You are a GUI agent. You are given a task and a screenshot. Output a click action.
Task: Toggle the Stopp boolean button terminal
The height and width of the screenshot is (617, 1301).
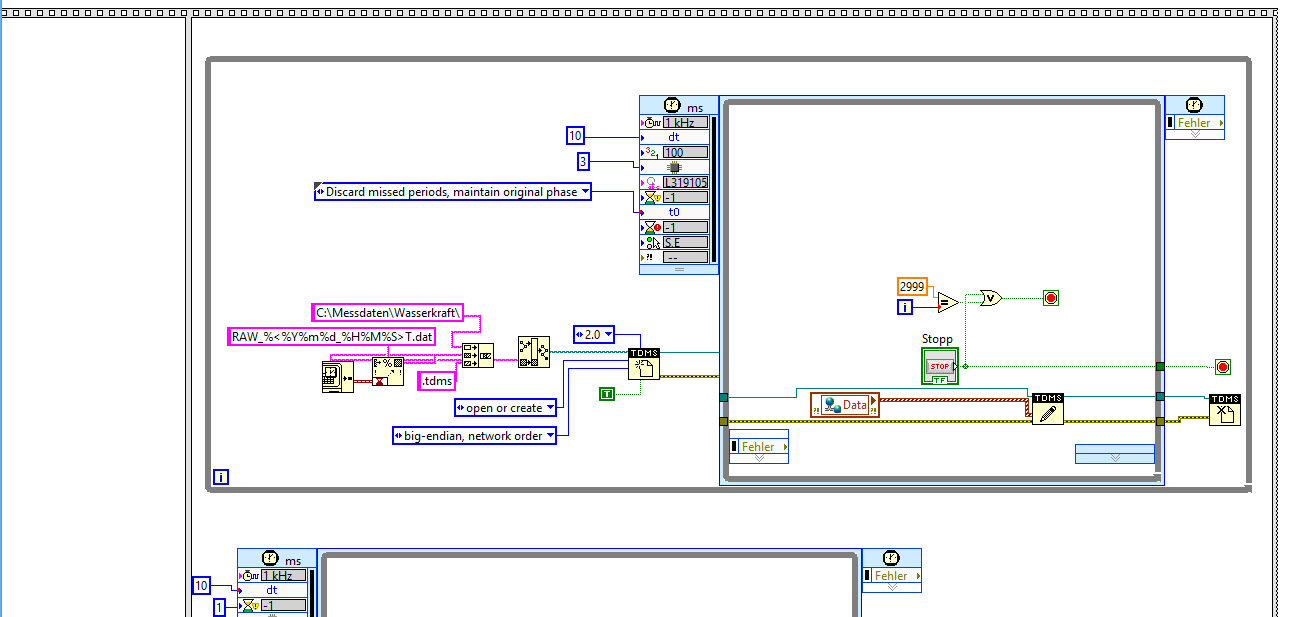939,365
